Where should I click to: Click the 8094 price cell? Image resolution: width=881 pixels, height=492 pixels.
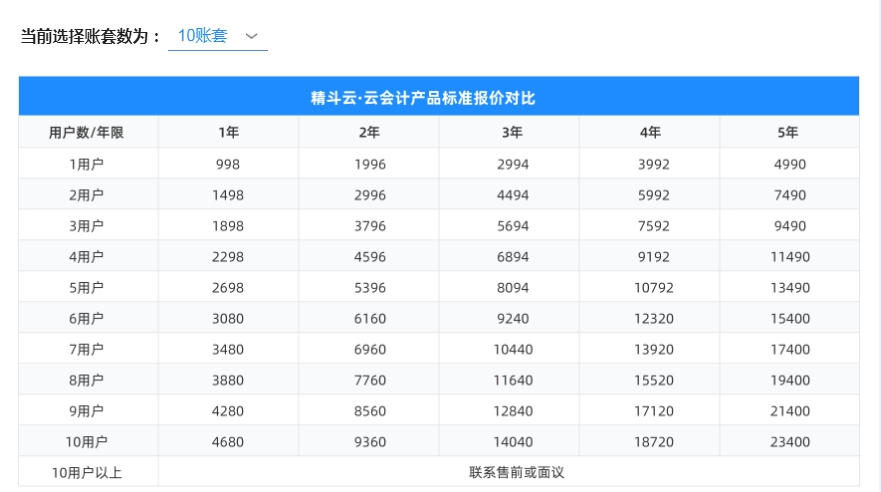[x=509, y=288]
